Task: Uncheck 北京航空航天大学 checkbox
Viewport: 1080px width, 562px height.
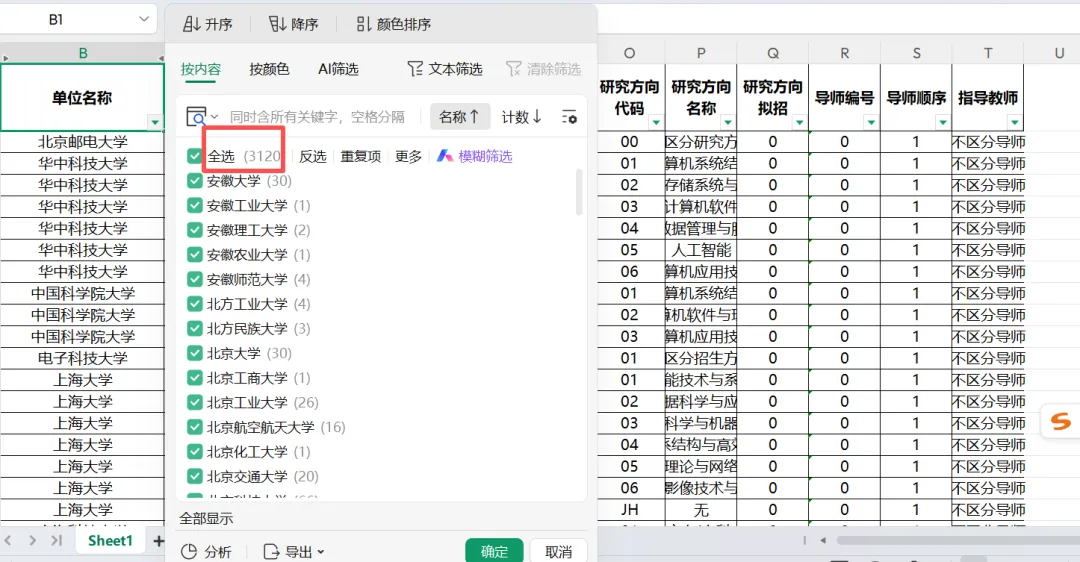Action: 194,427
